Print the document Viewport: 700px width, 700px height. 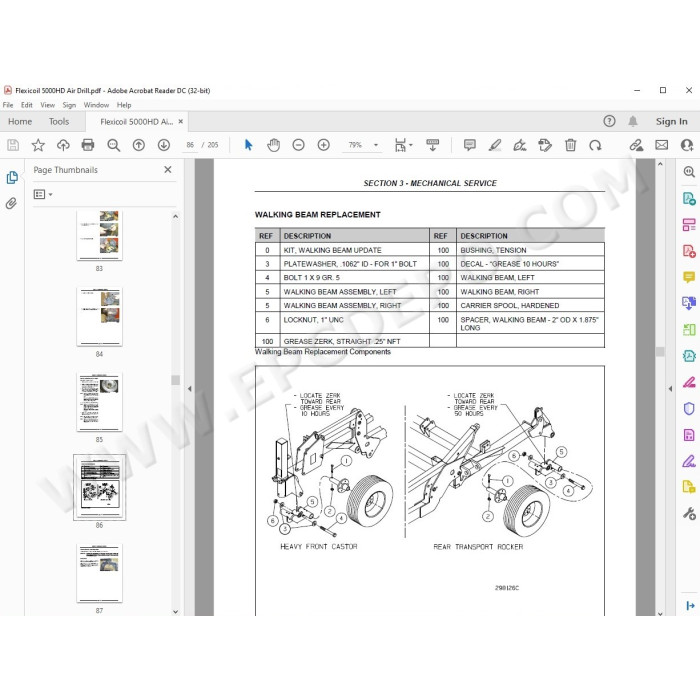point(88,145)
